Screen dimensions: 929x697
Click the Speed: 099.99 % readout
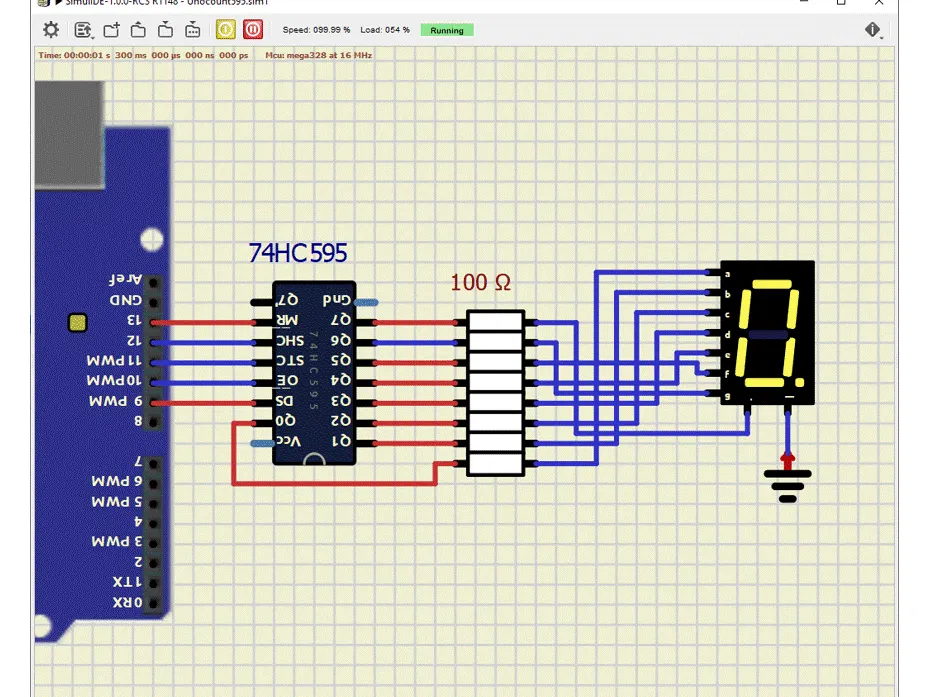316,30
